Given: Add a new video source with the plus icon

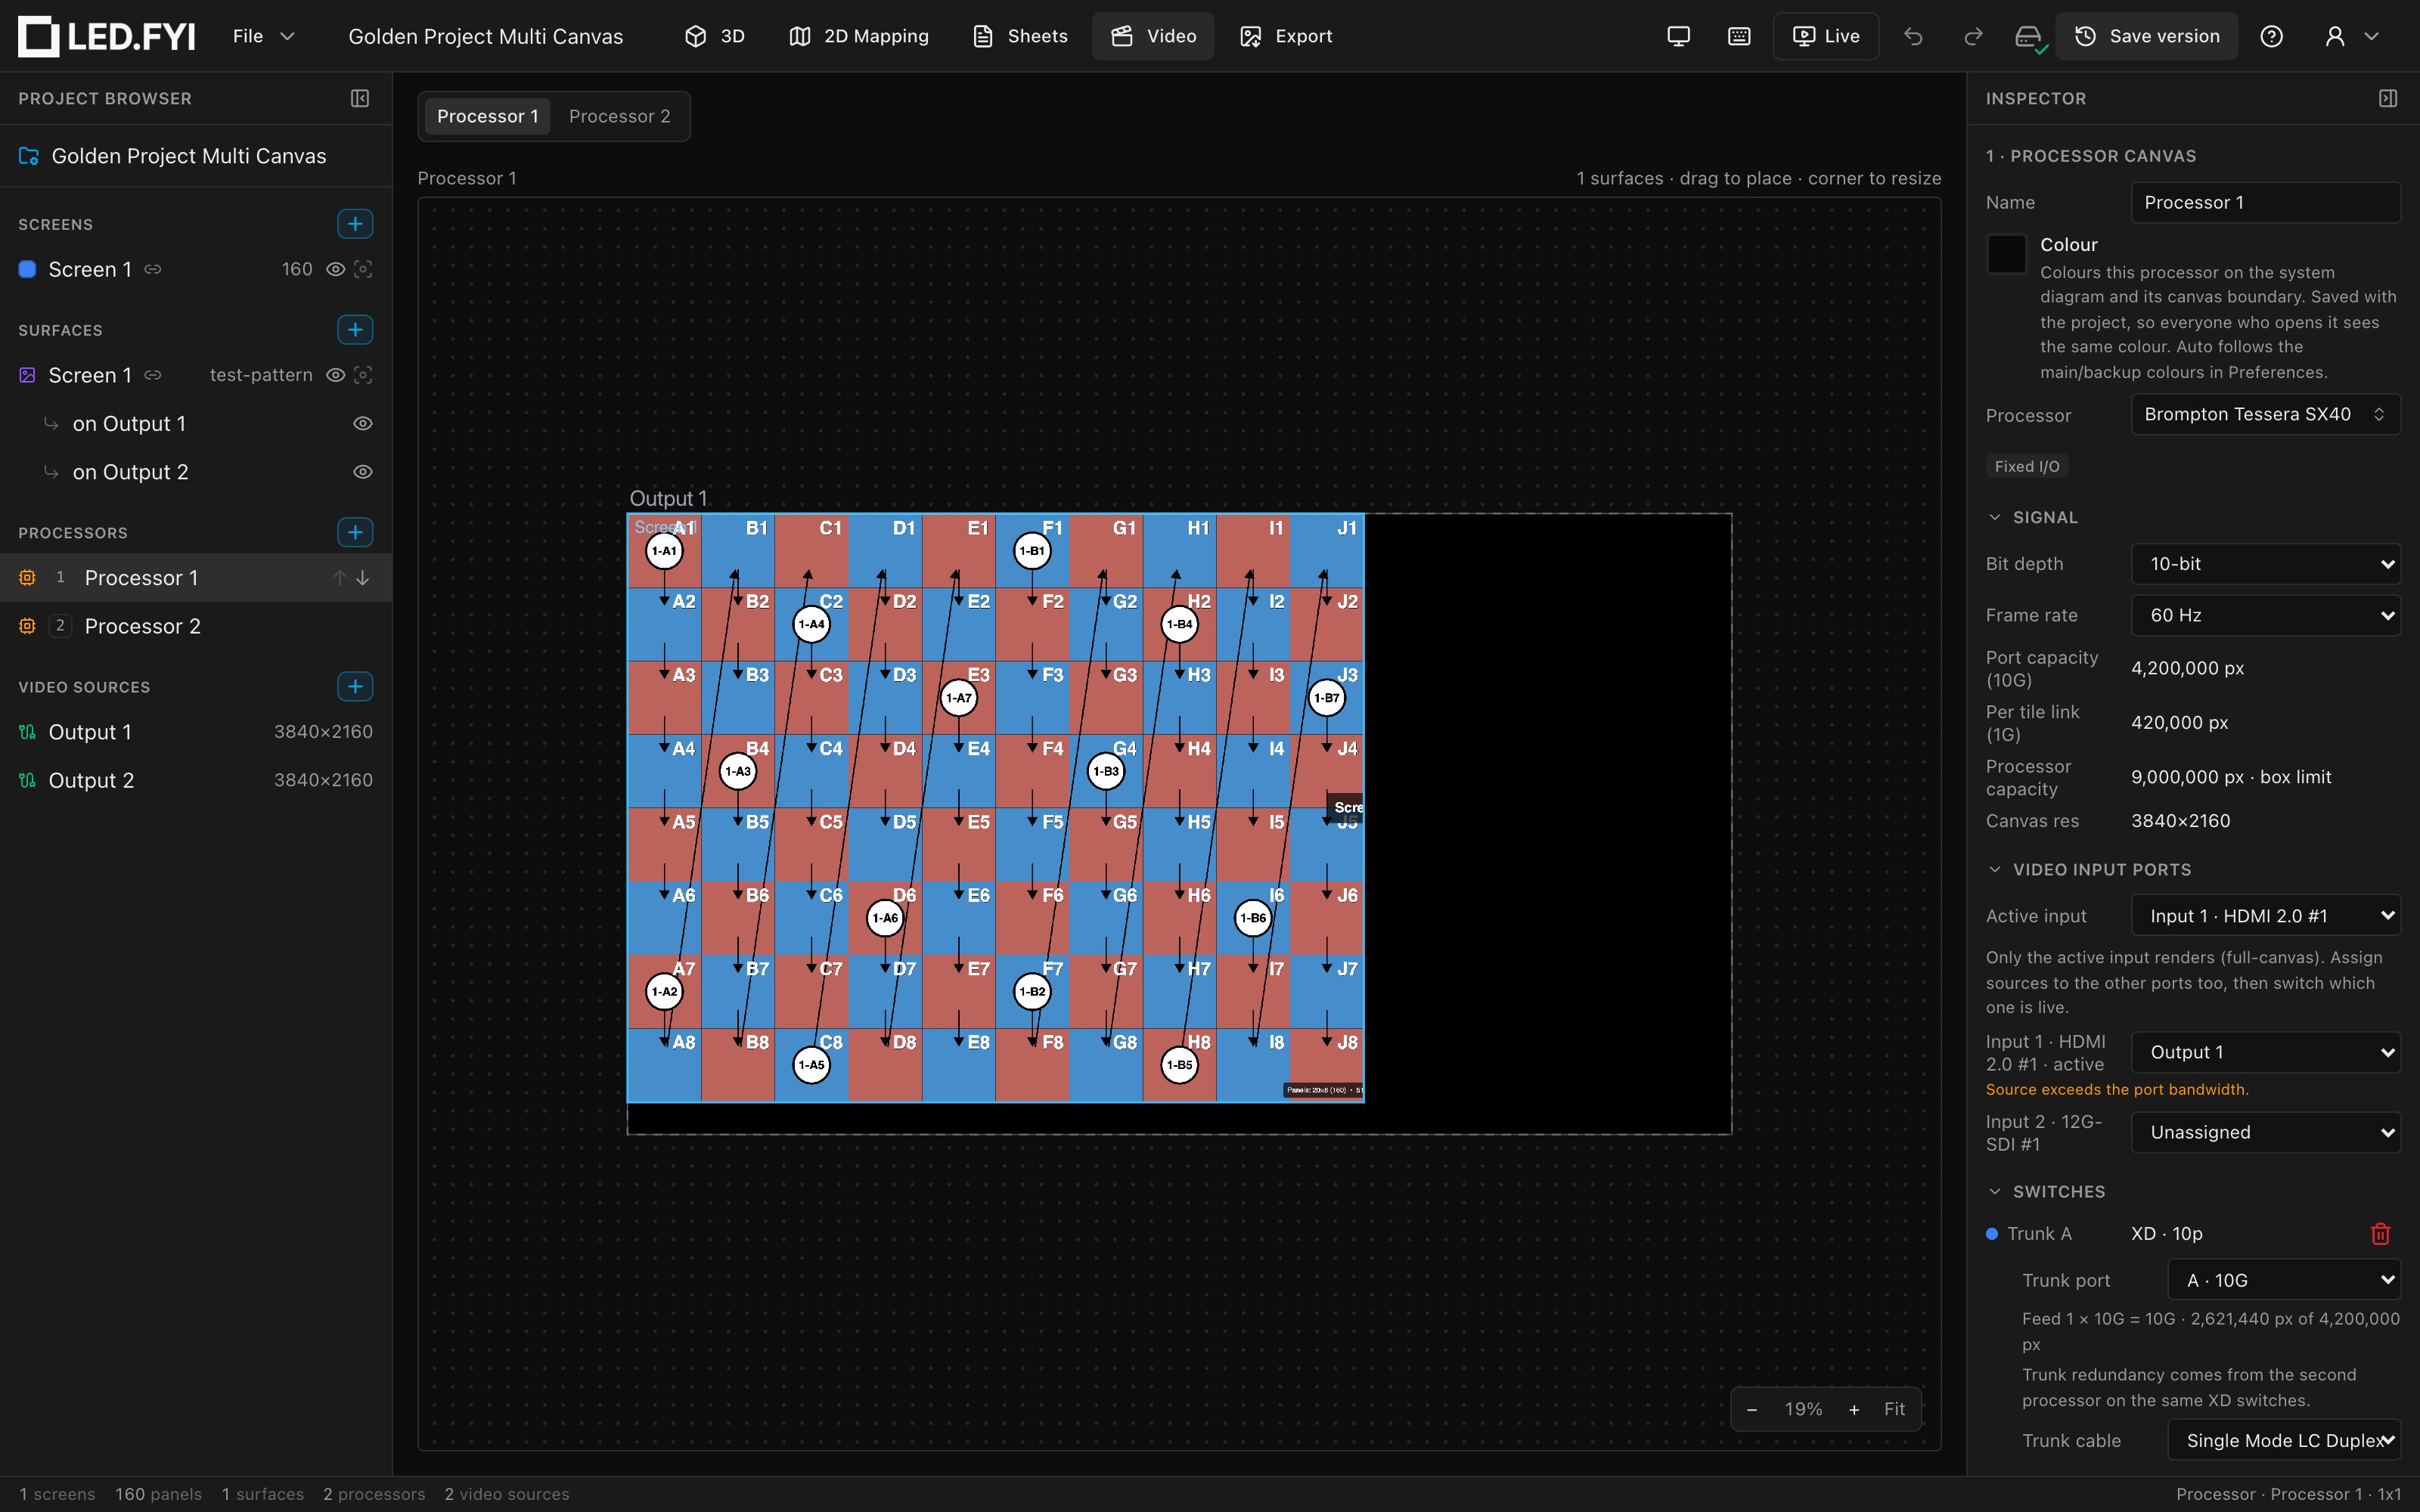Looking at the screenshot, I should tap(355, 686).
